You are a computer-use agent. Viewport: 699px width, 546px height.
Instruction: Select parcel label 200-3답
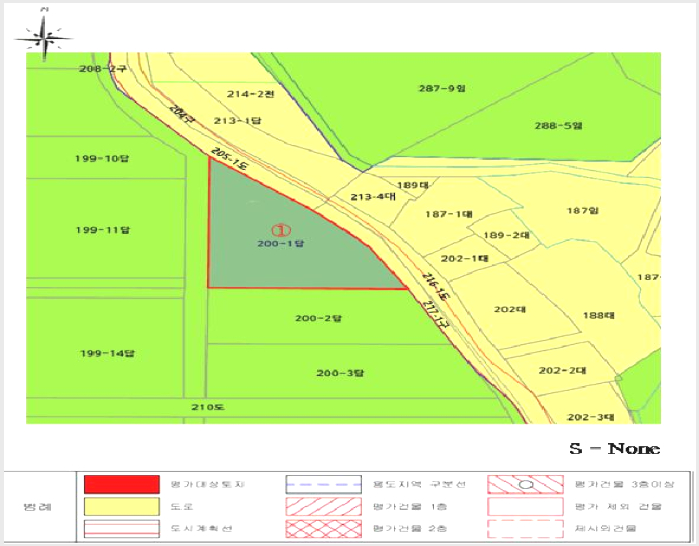pos(340,373)
